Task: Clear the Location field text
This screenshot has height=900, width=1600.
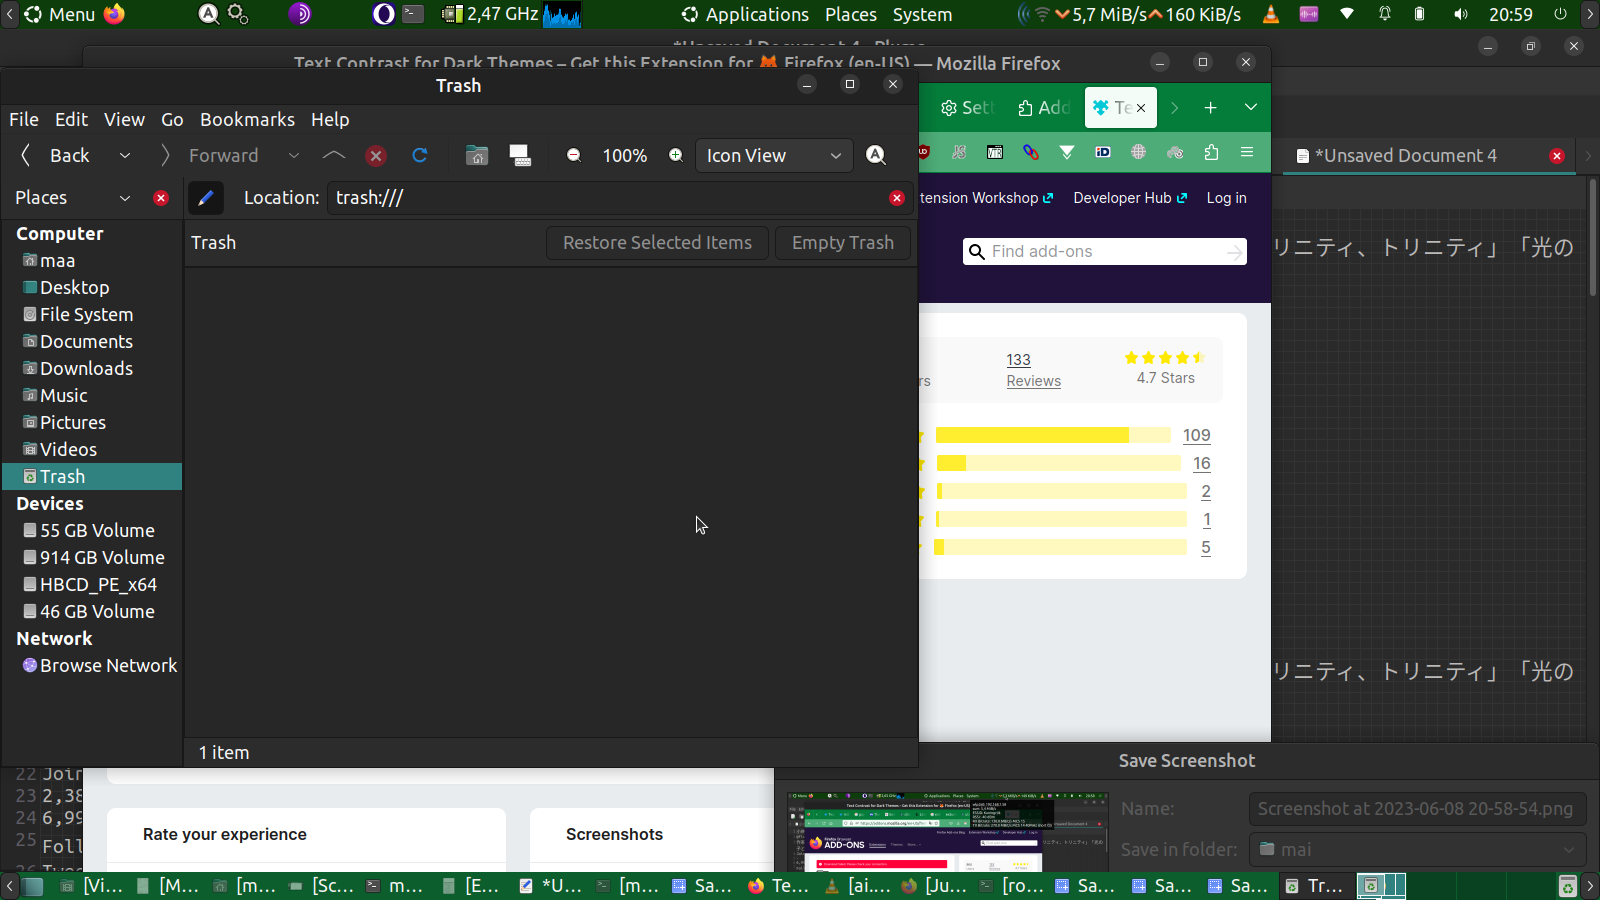Action: pyautogui.click(x=896, y=198)
